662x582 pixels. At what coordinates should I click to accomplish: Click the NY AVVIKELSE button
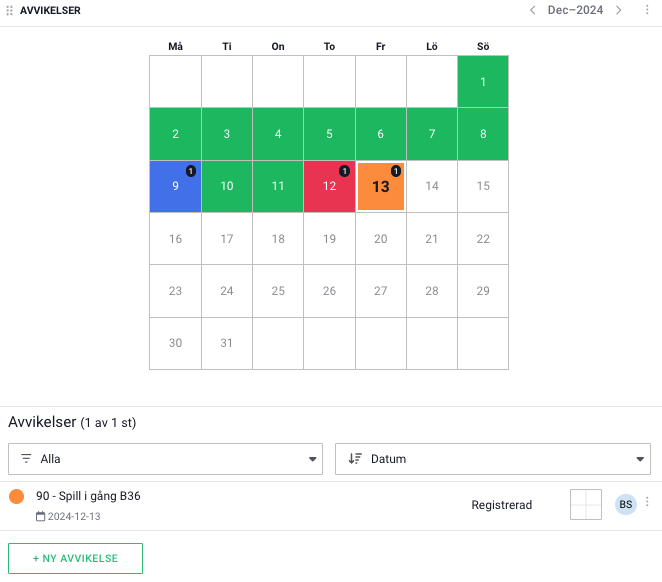(x=75, y=558)
